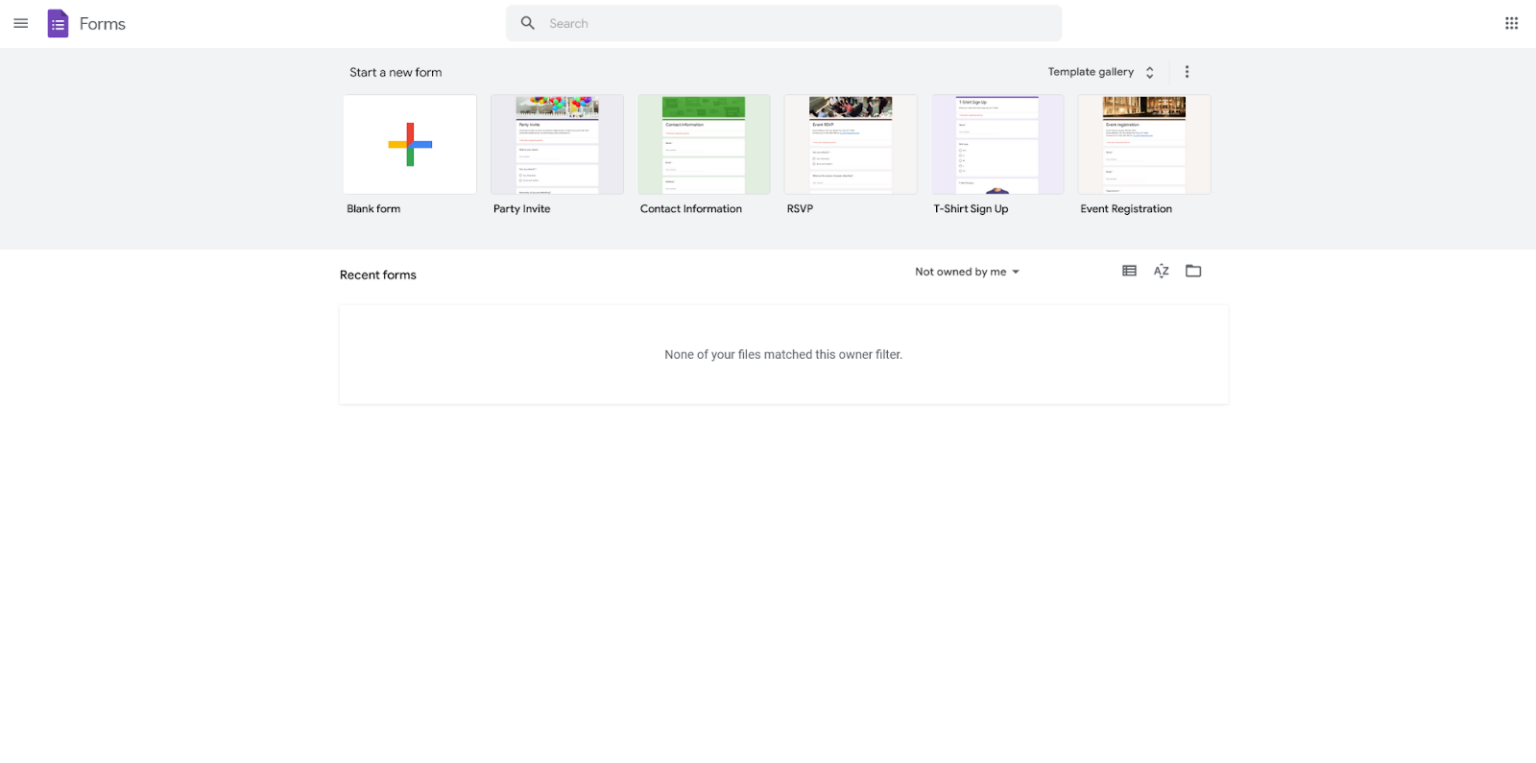Switch to list view for recent forms
The image size is (1536, 763).
tap(1129, 270)
